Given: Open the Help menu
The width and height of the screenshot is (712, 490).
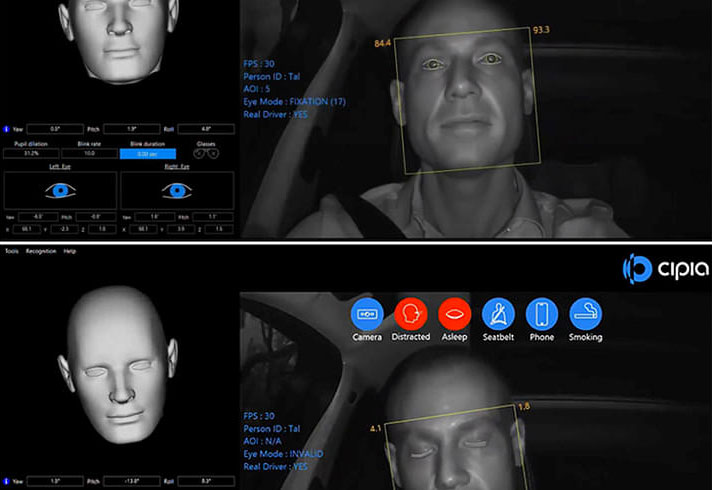Looking at the screenshot, I should [x=70, y=251].
